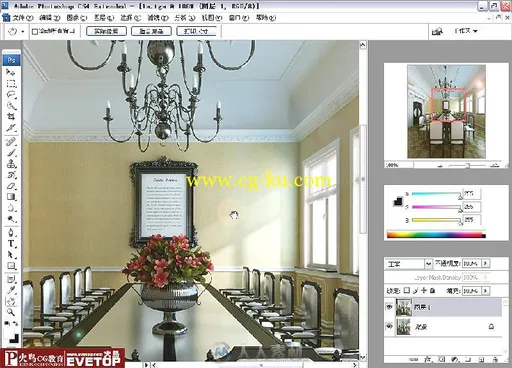This screenshot has width=512, height=368.
Task: Open the File menu
Action: [23, 18]
